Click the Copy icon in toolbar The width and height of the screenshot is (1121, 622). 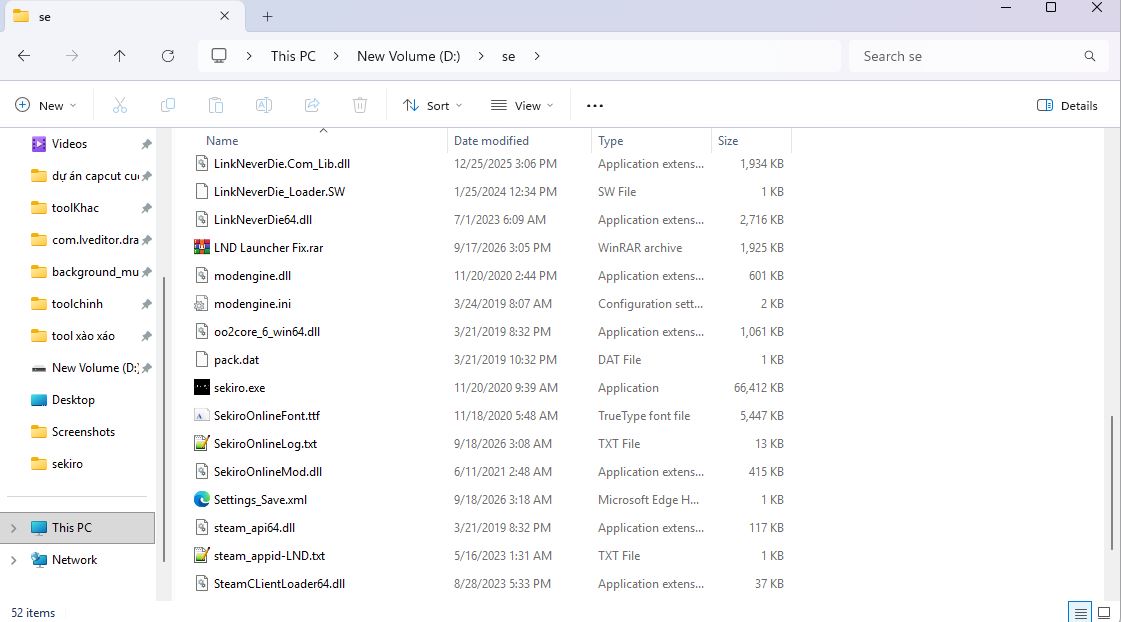point(168,105)
